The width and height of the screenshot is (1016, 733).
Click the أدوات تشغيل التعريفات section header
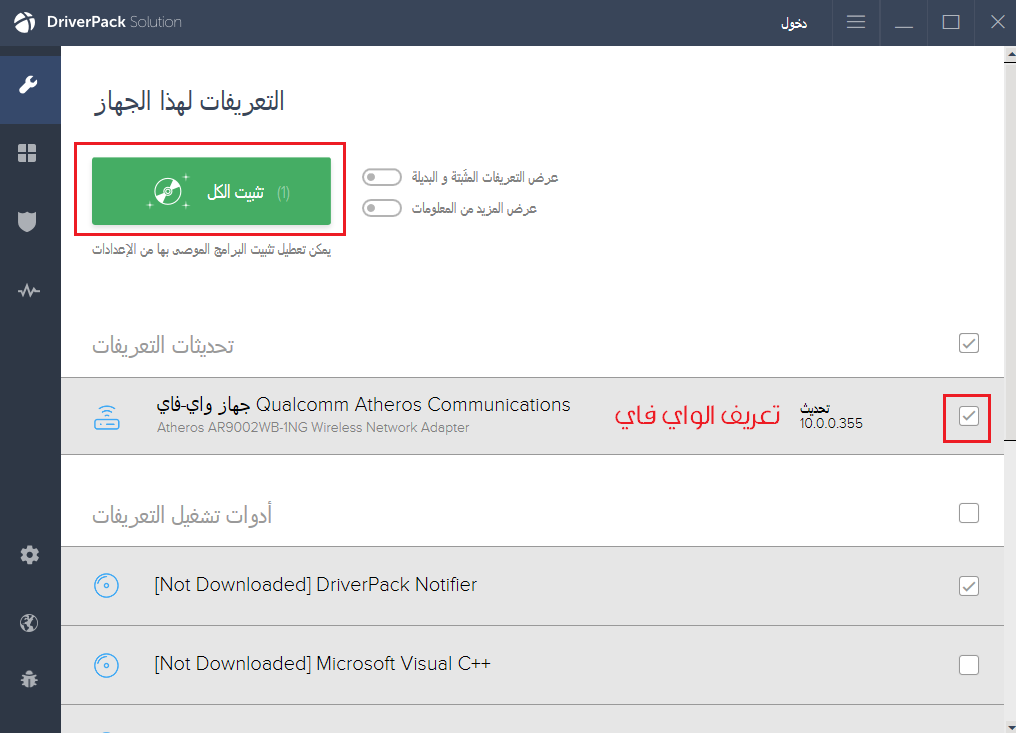(182, 515)
